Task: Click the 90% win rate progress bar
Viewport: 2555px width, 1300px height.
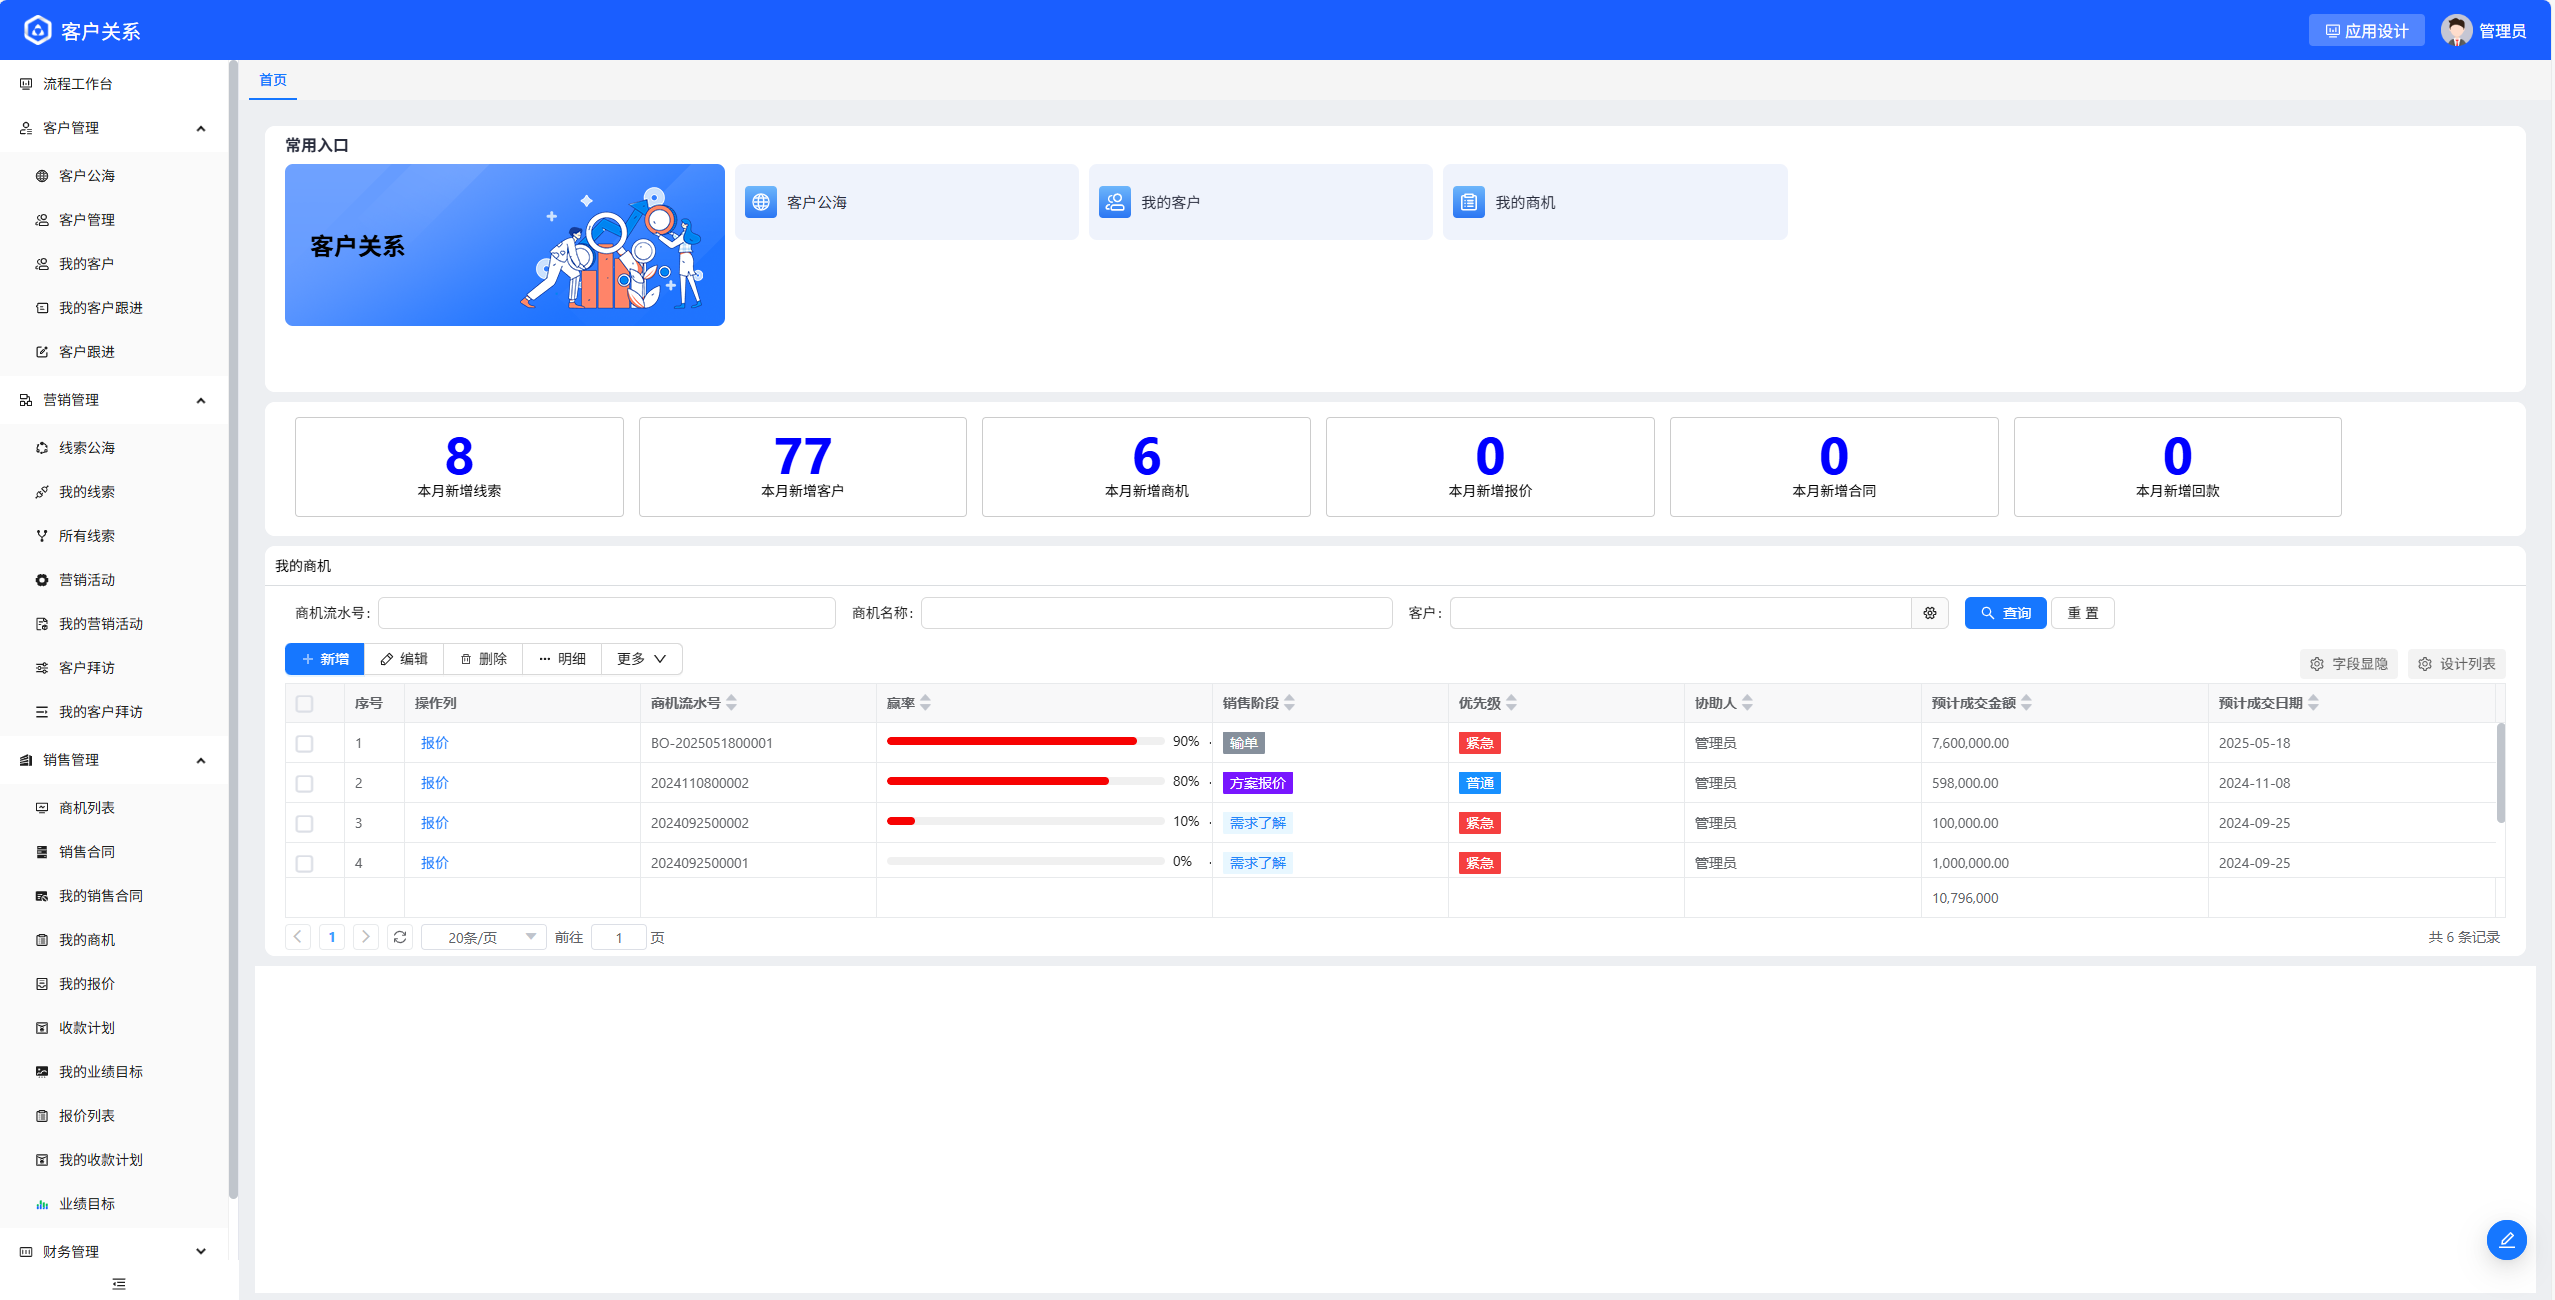Action: (x=1024, y=742)
